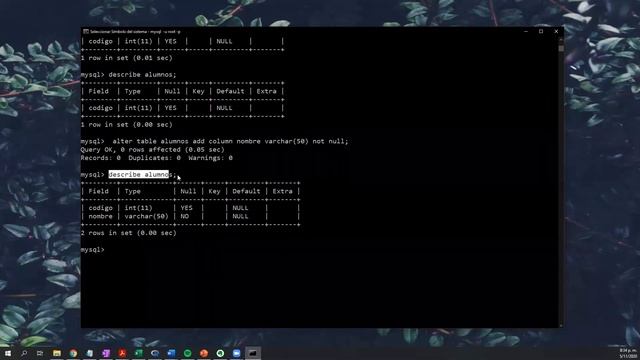The image size is (640, 360).
Task: Click the console scrollbar up arrow
Action: [561, 40]
